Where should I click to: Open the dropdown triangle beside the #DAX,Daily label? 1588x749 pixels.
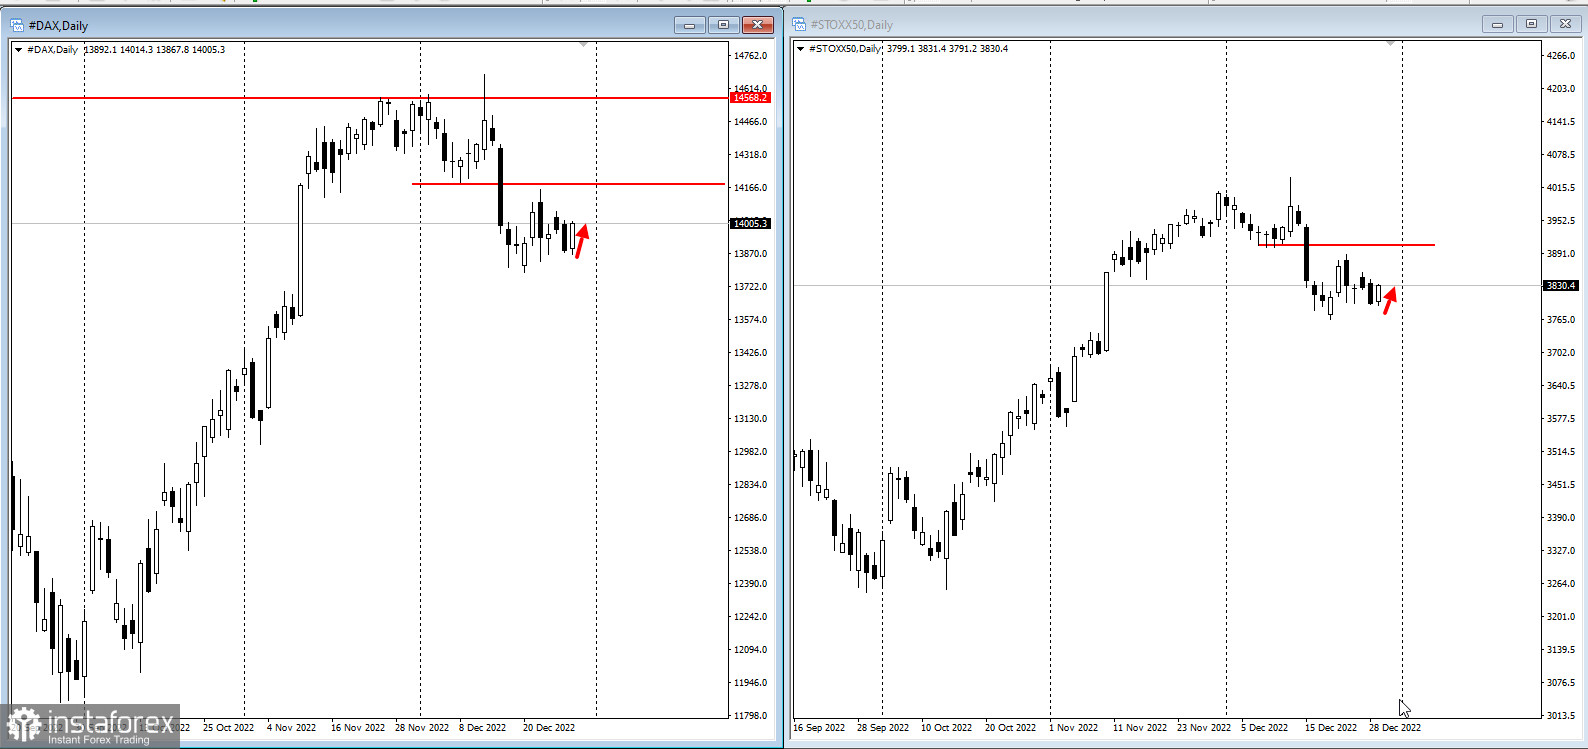[x=18, y=50]
